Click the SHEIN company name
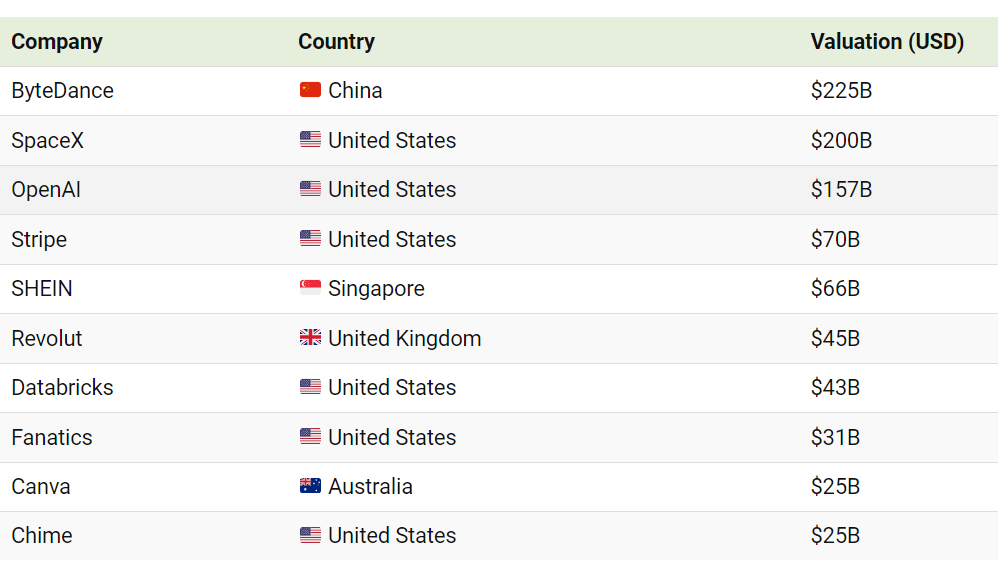Screen dimensions: 998x570 click(42, 288)
